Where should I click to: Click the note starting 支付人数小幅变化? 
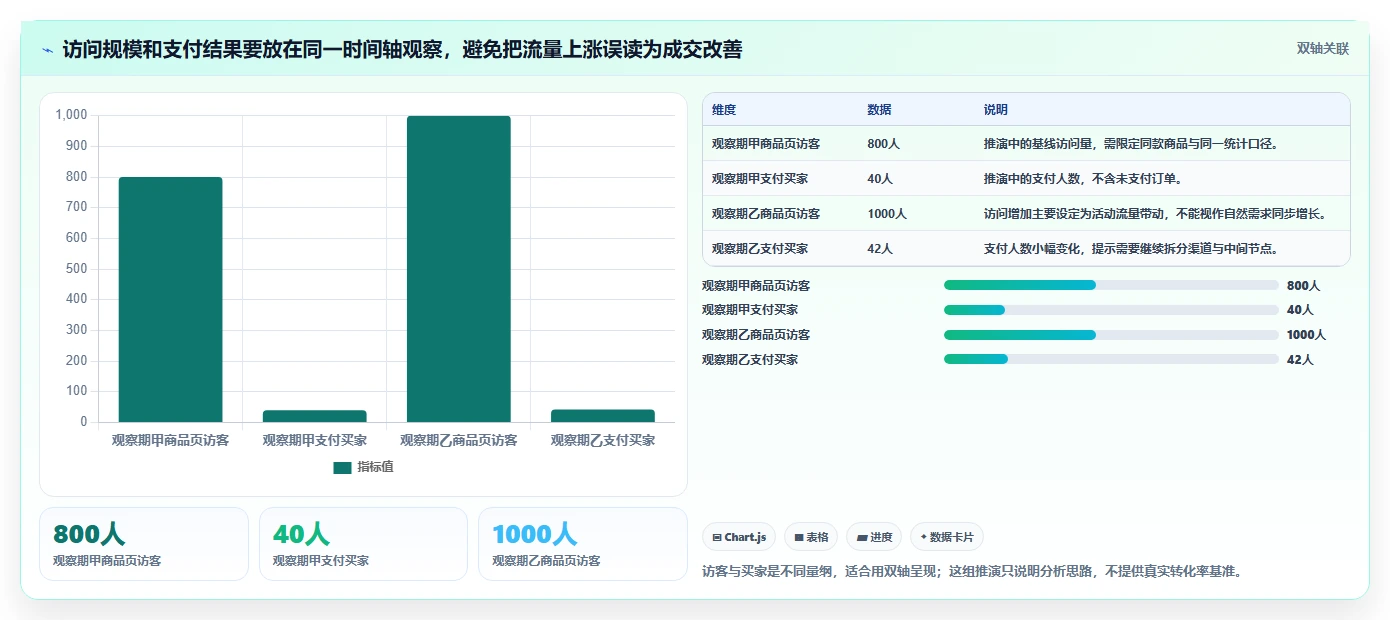(x=1131, y=249)
